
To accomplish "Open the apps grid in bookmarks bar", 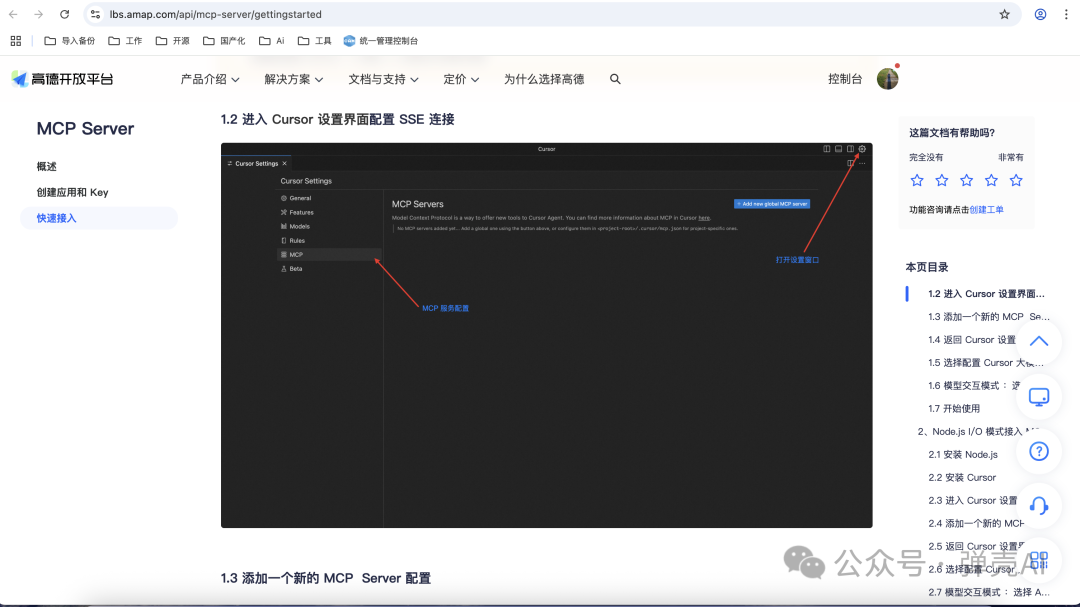I will [16, 41].
